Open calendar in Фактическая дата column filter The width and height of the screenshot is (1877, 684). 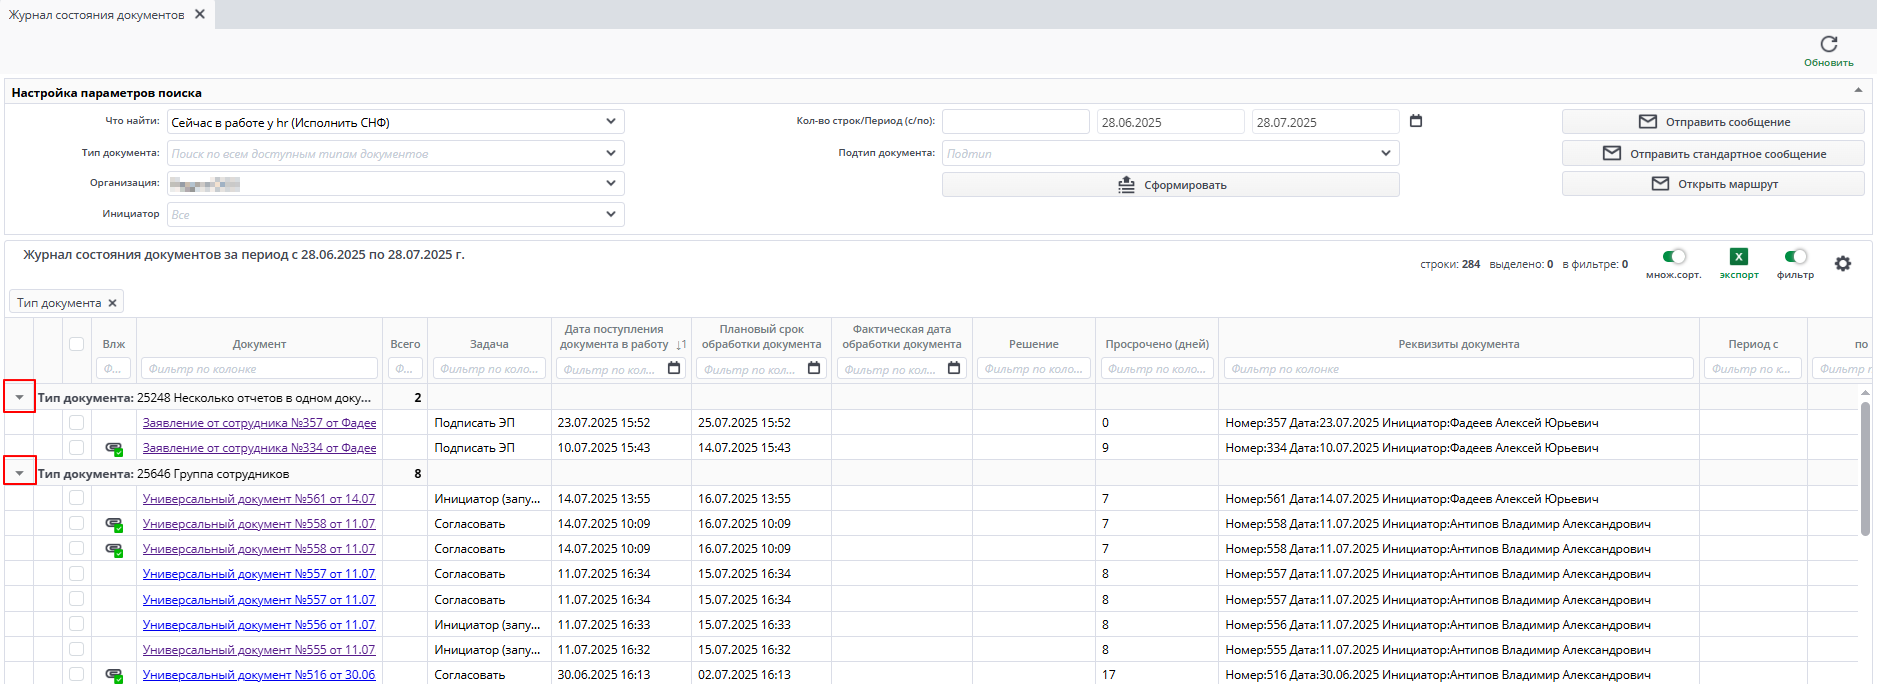pyautogui.click(x=954, y=368)
